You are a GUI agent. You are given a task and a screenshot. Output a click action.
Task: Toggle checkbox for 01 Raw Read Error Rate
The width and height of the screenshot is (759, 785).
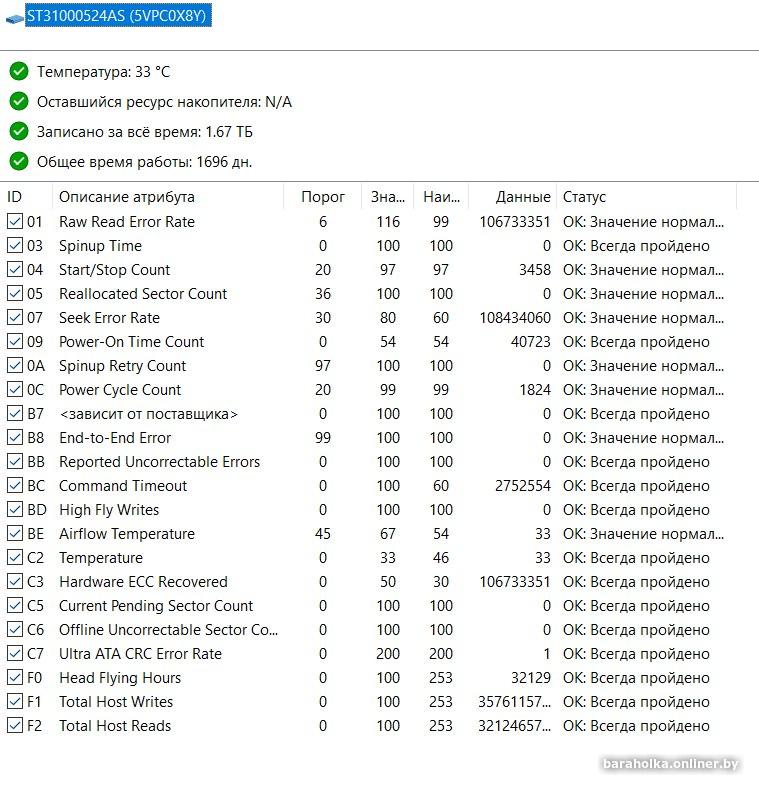coord(15,221)
